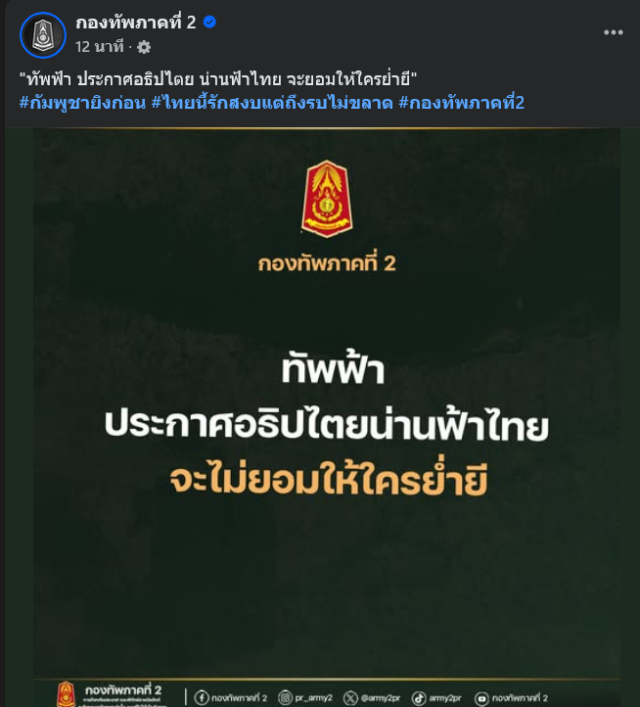The height and width of the screenshot is (707, 640).
Task: Click the pr_army2 Instagram handle text
Action: (313, 698)
